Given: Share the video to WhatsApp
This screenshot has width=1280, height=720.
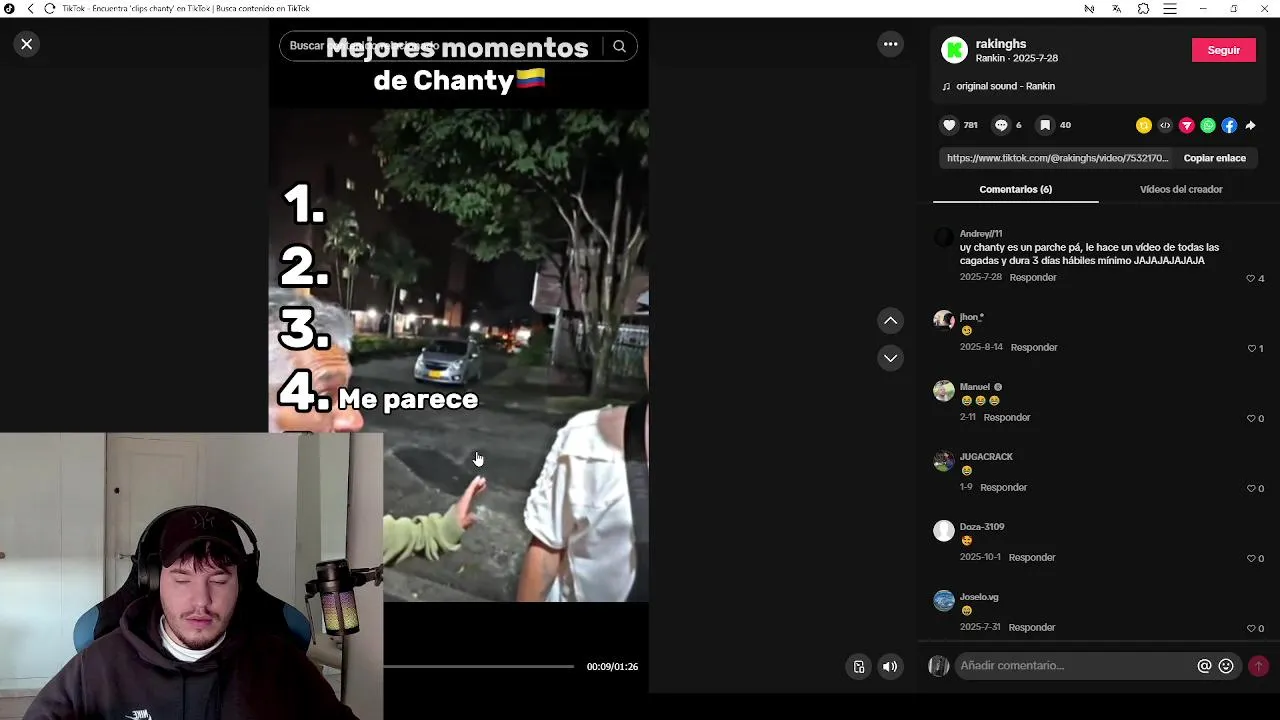Looking at the screenshot, I should click(1208, 125).
